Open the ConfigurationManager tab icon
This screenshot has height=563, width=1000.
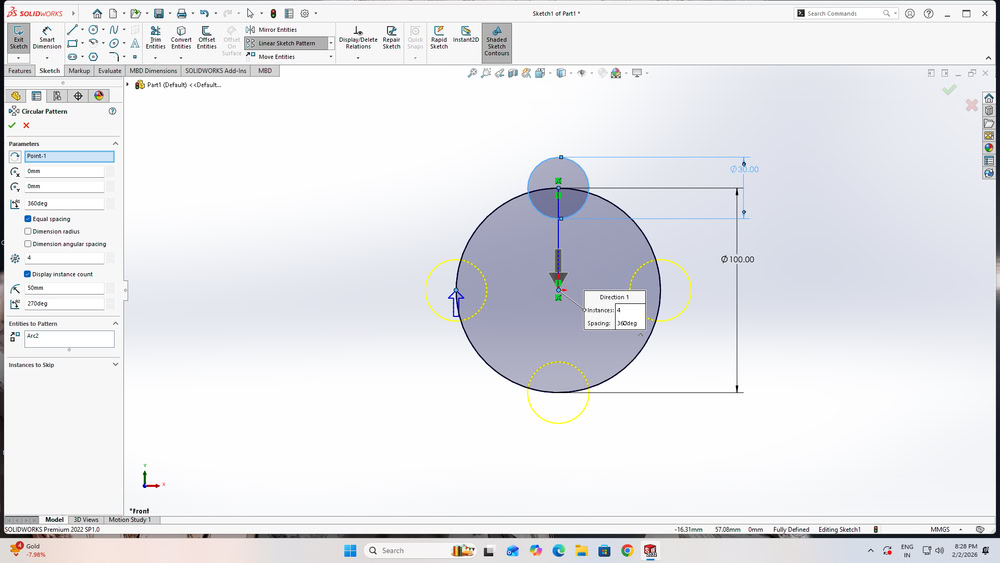57,96
